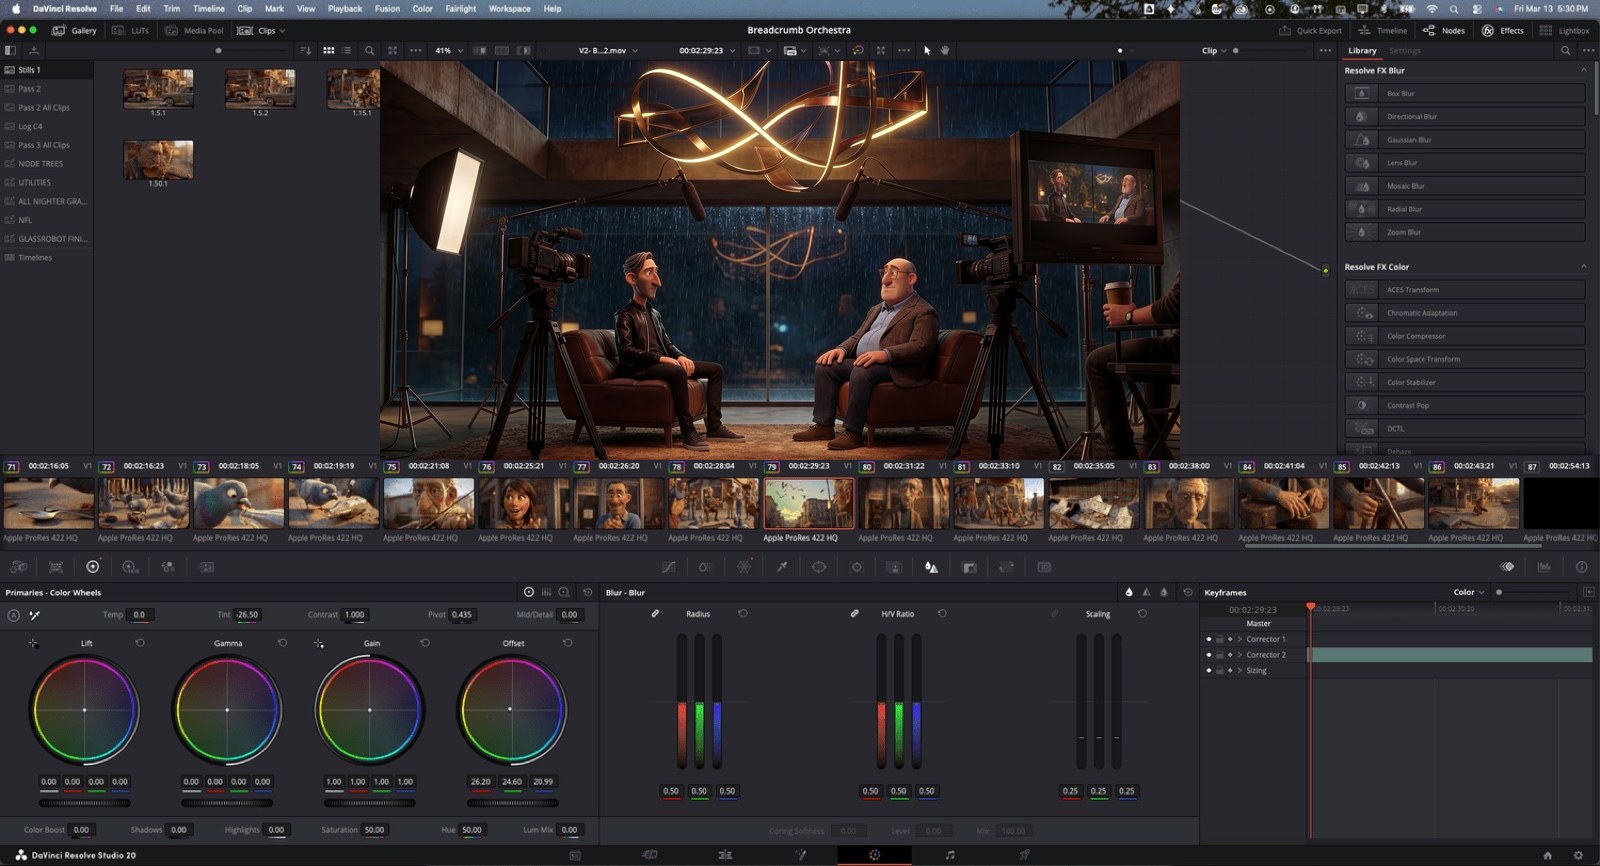Click the Effects button
Viewport: 1600px width, 866px height.
[x=1503, y=30]
